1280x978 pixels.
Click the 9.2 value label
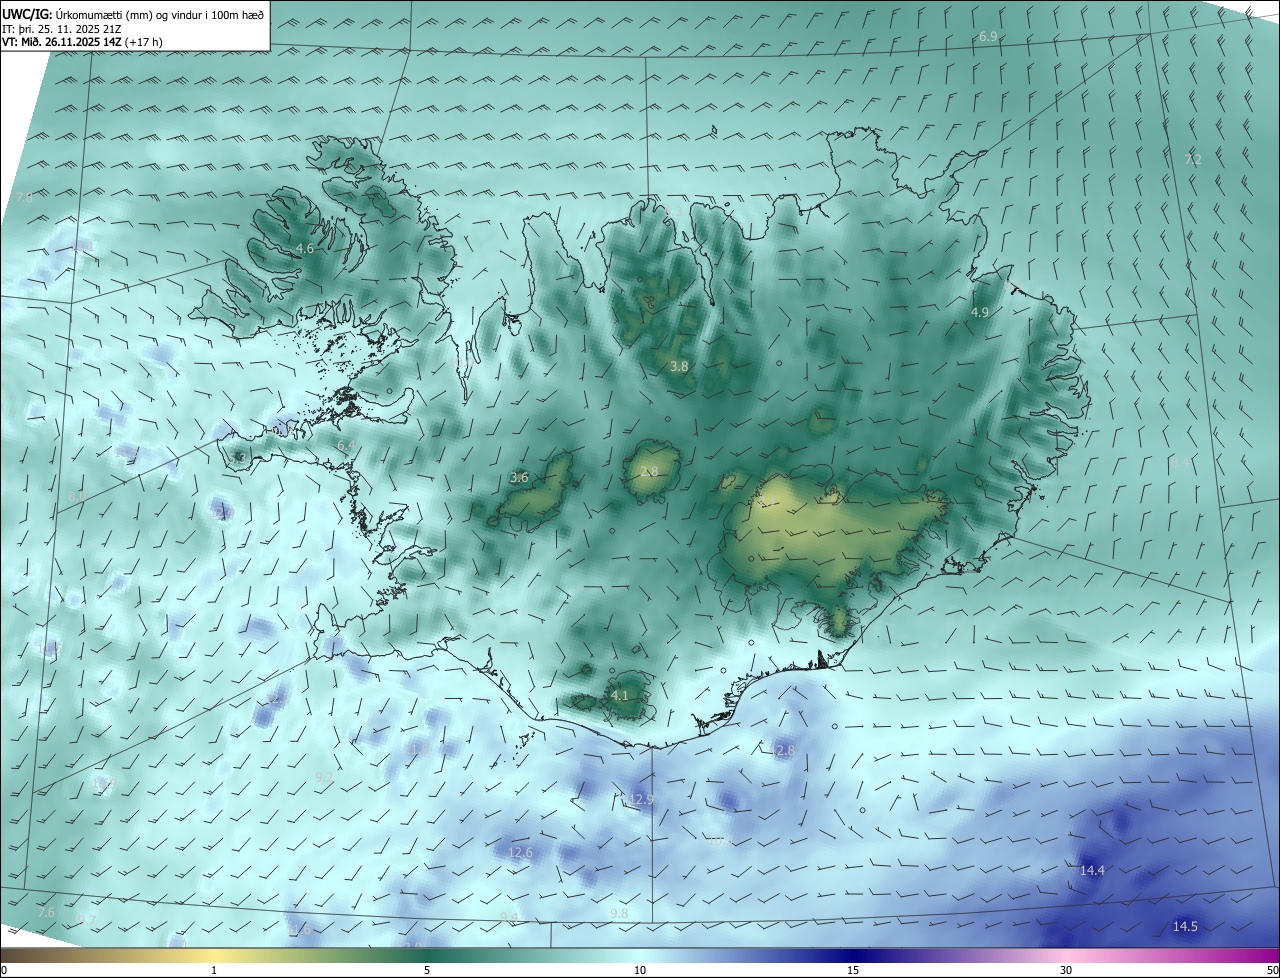pyautogui.click(x=324, y=777)
